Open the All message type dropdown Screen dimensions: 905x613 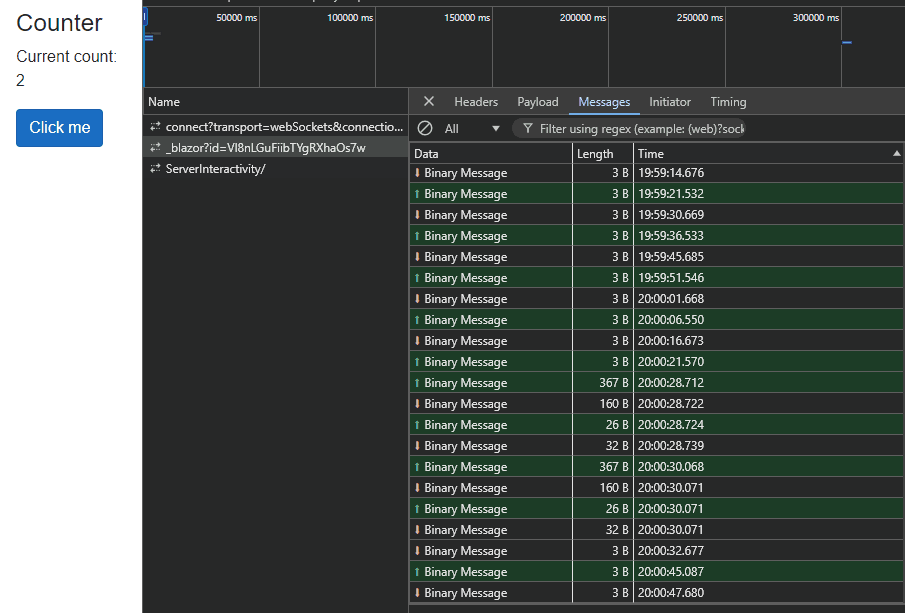point(472,129)
